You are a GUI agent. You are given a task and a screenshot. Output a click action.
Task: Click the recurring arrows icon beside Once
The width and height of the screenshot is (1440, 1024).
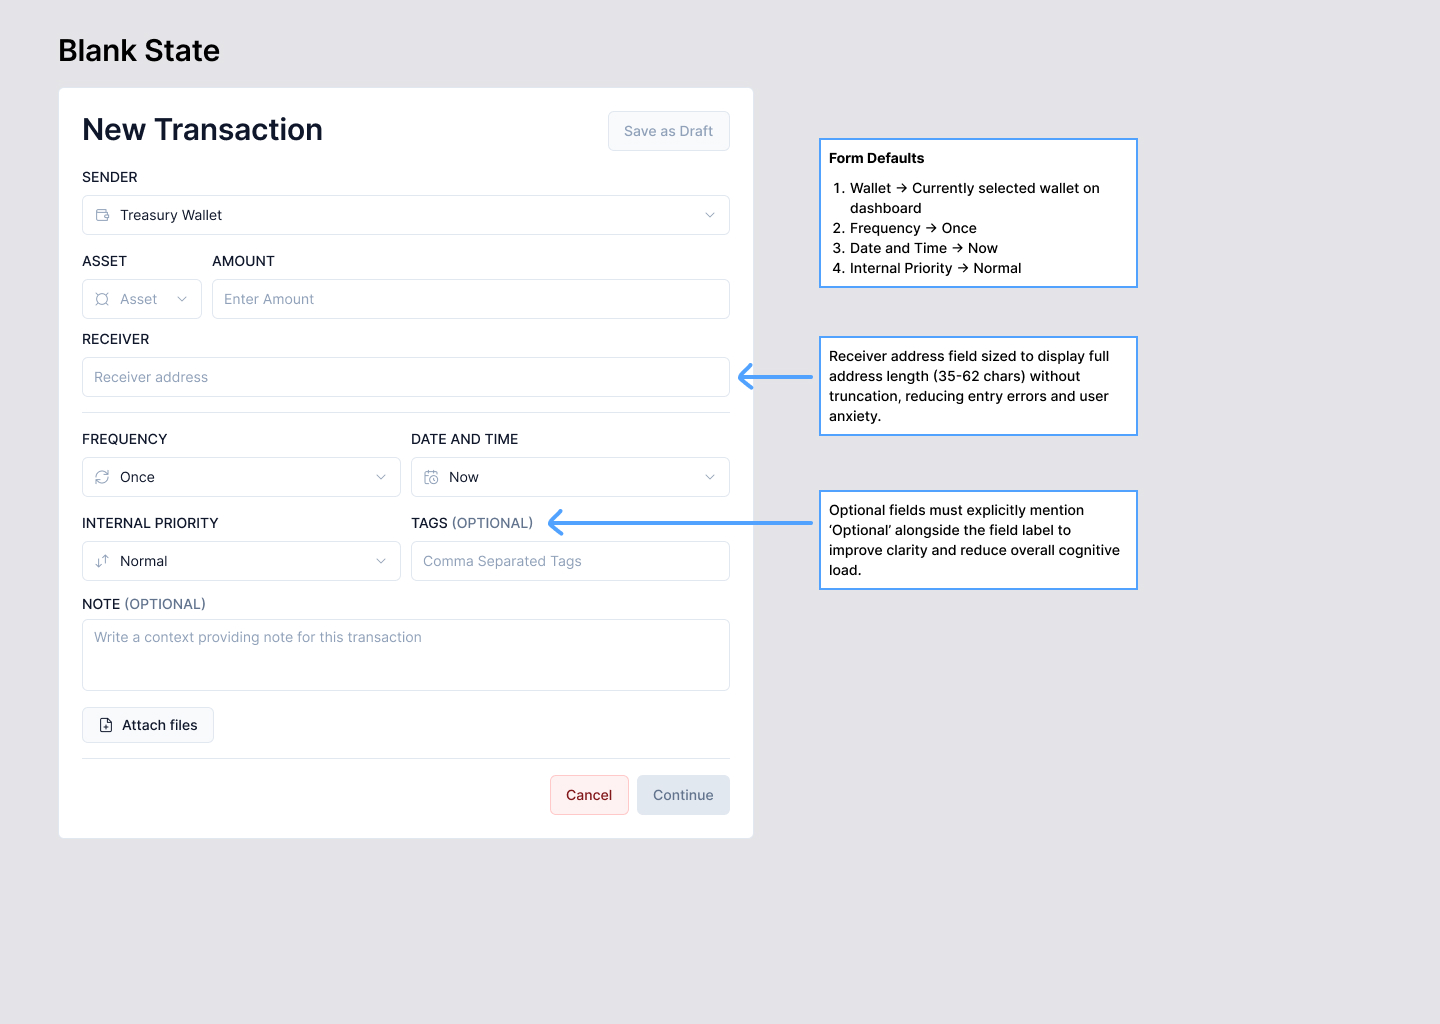point(102,477)
